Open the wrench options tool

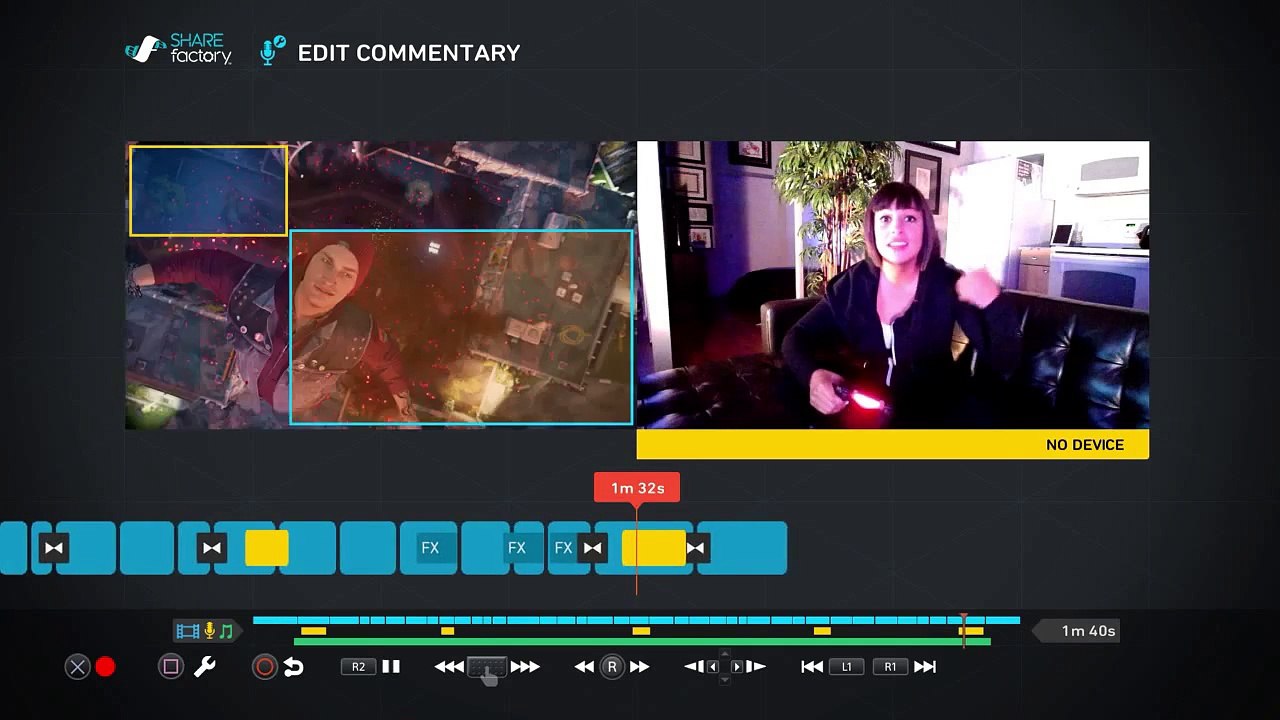[204, 667]
